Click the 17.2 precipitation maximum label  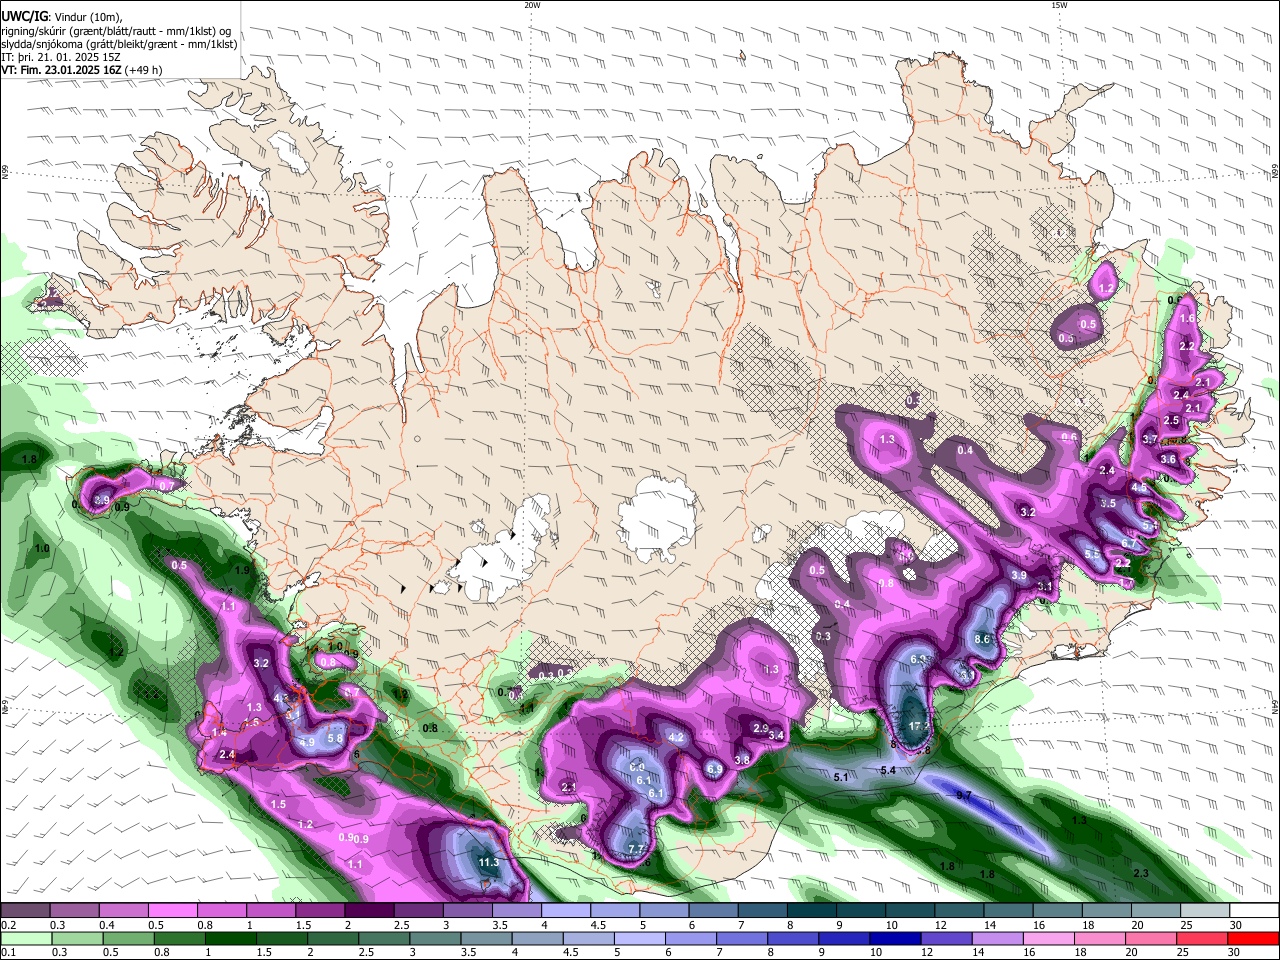pos(919,726)
